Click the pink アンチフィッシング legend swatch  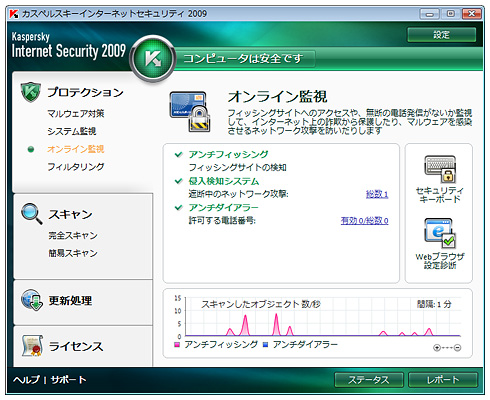177,345
